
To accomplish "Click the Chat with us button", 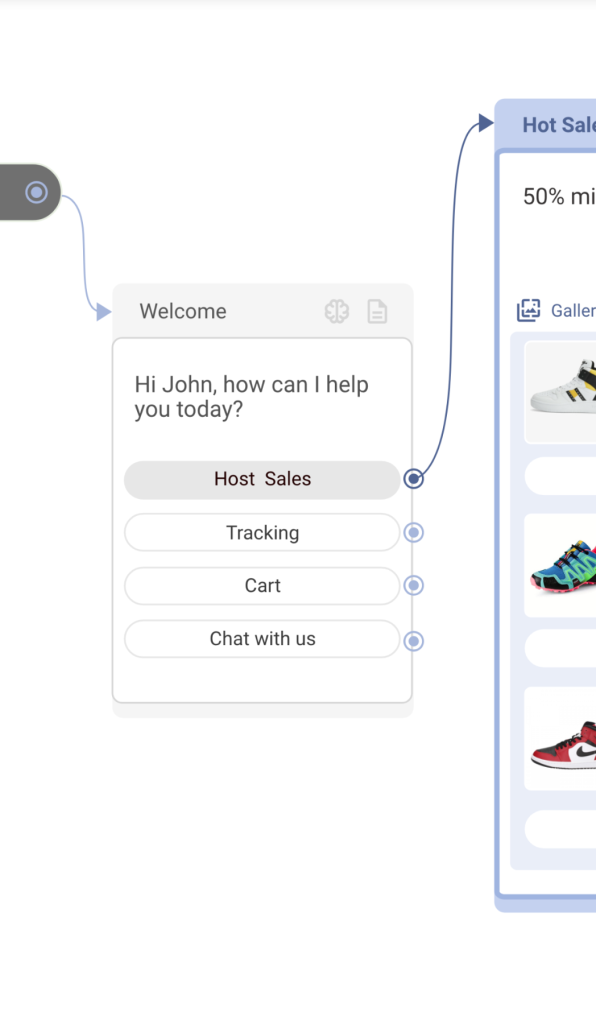I will pos(262,639).
